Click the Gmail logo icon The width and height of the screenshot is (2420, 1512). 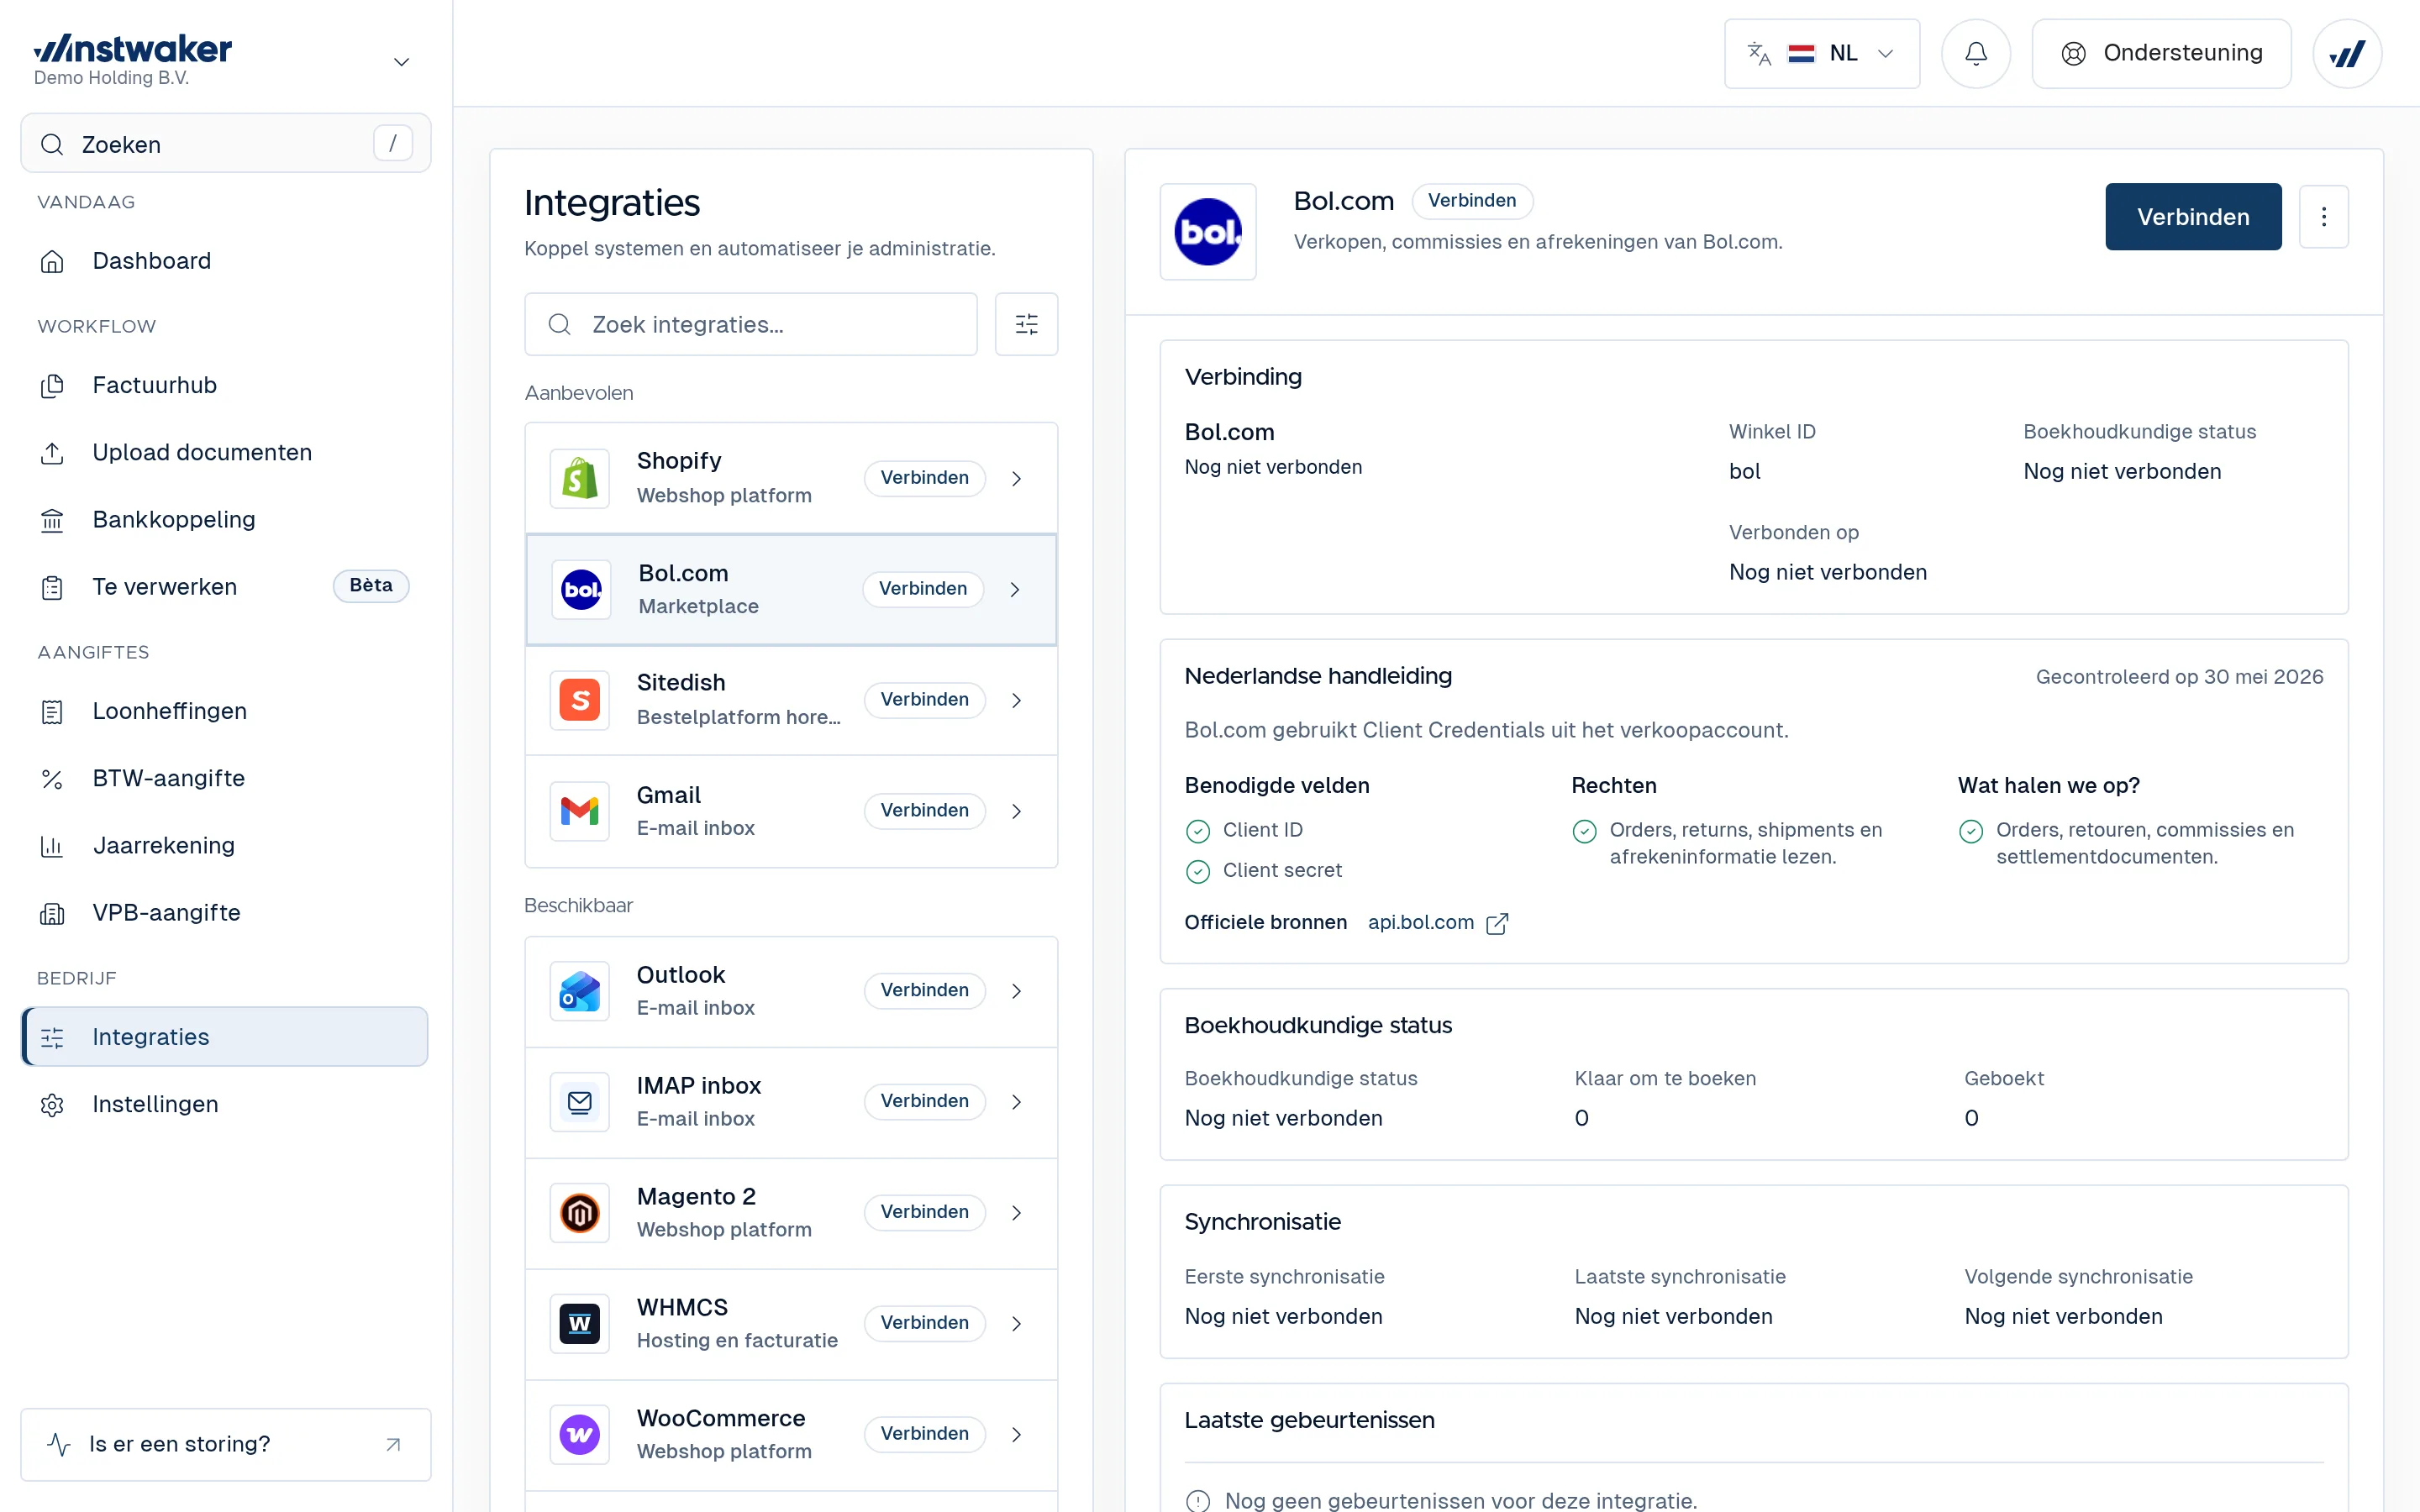click(x=580, y=811)
